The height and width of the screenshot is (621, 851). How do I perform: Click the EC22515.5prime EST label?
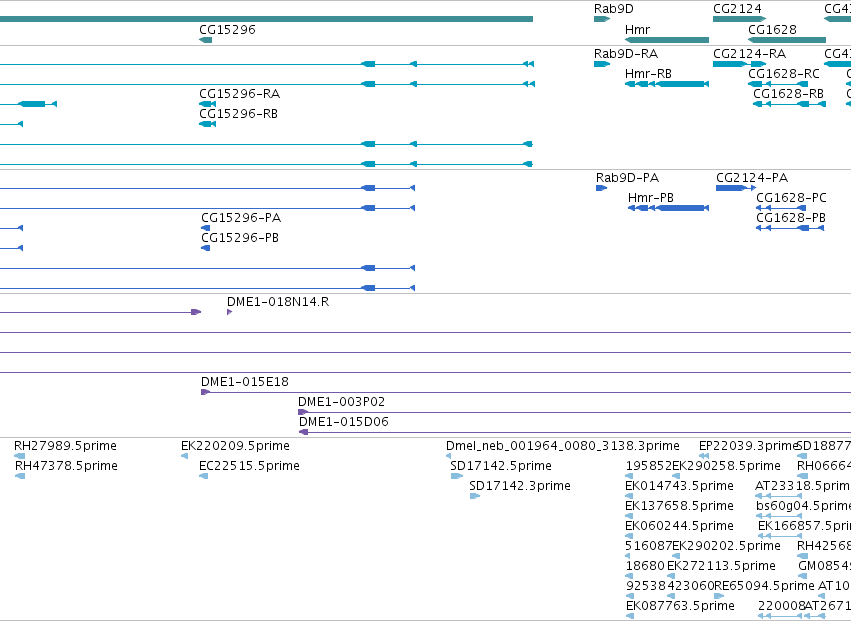[249, 466]
